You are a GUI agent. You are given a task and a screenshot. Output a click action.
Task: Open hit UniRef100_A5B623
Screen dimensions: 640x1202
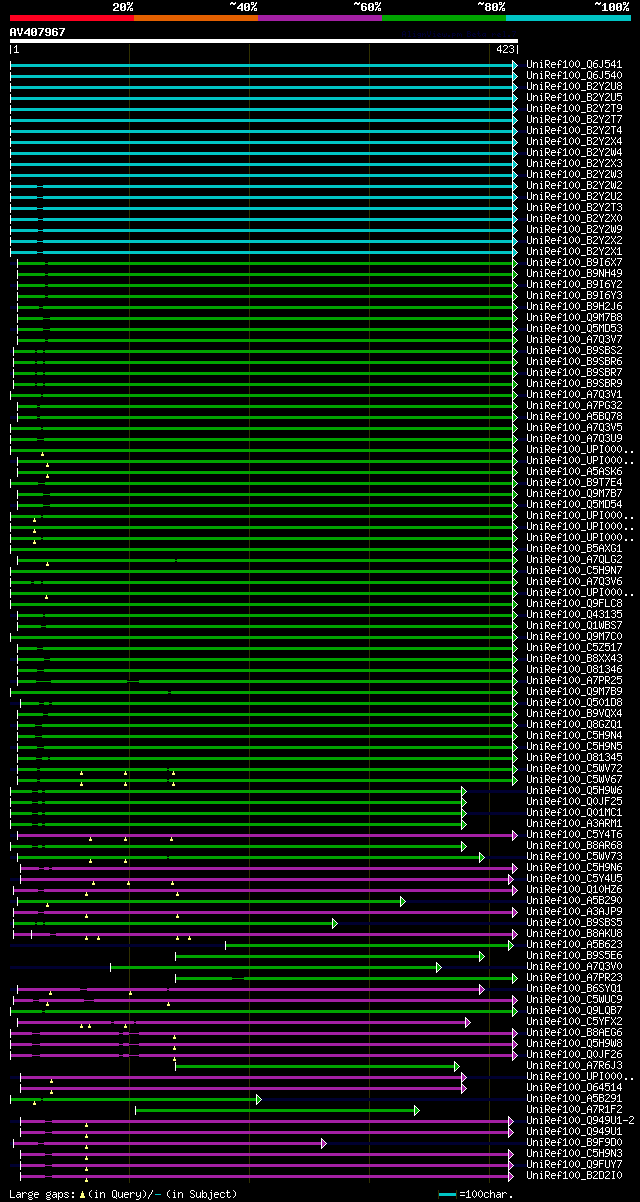[575, 944]
